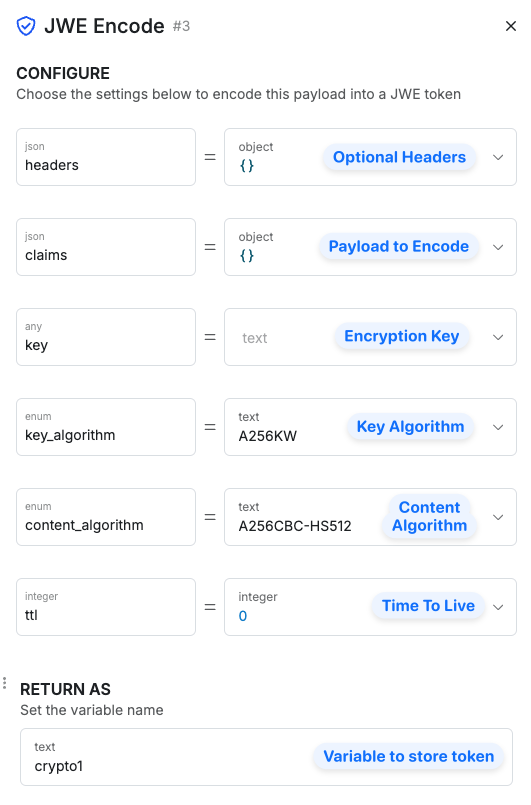Click the Variable to store token badge
Screen dimensions: 531x805
(x=408, y=756)
